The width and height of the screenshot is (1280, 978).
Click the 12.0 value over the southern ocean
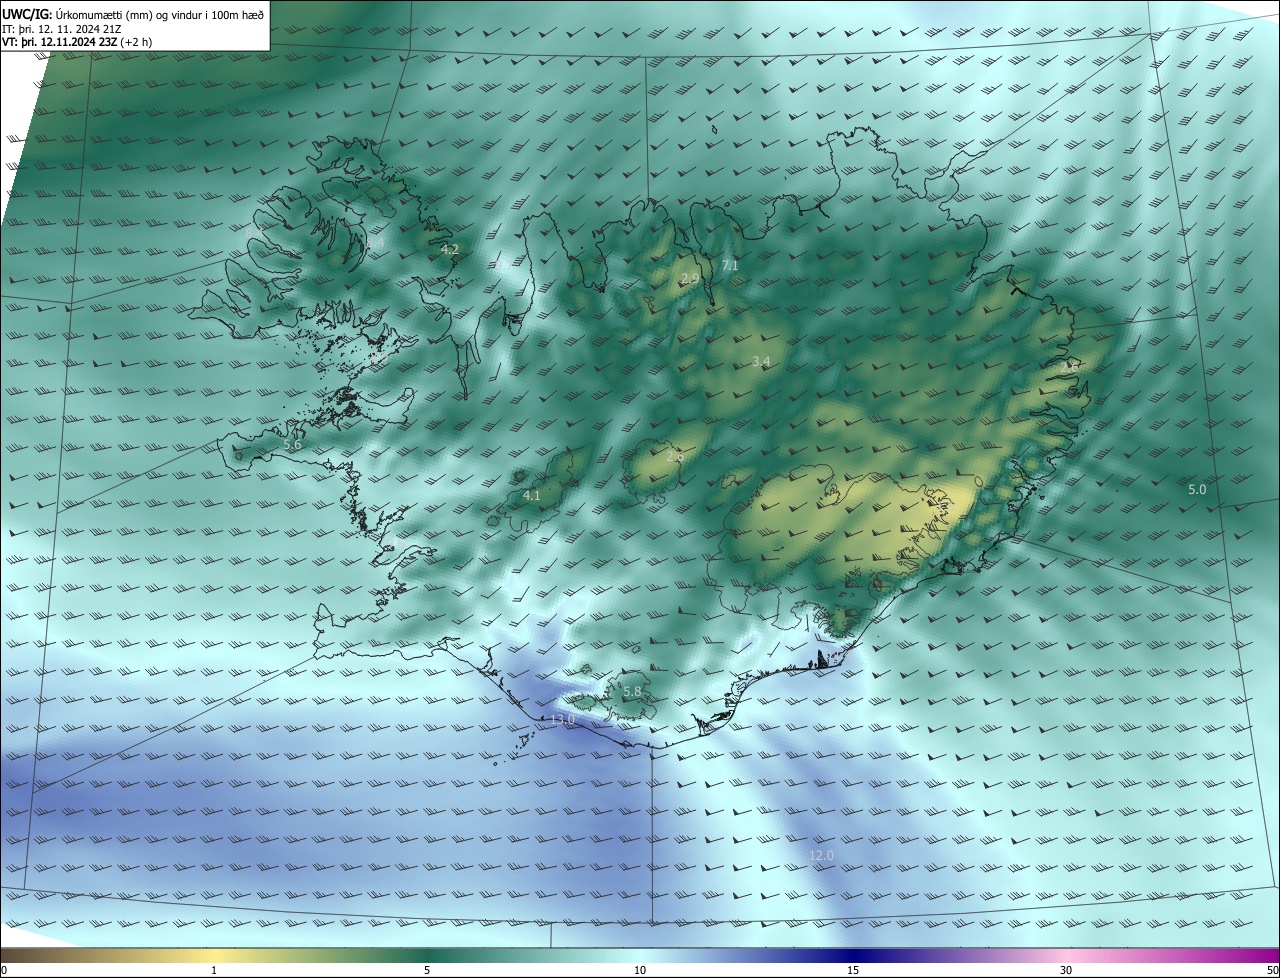[x=821, y=855]
